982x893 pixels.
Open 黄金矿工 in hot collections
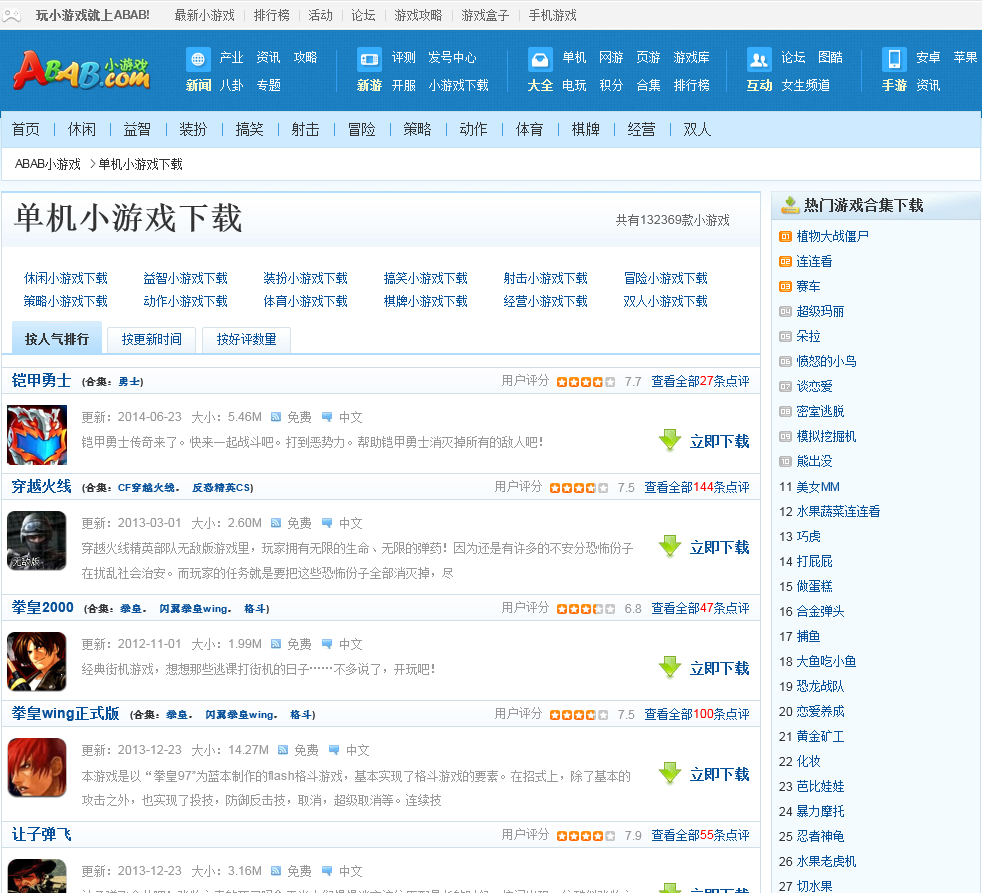[x=820, y=736]
